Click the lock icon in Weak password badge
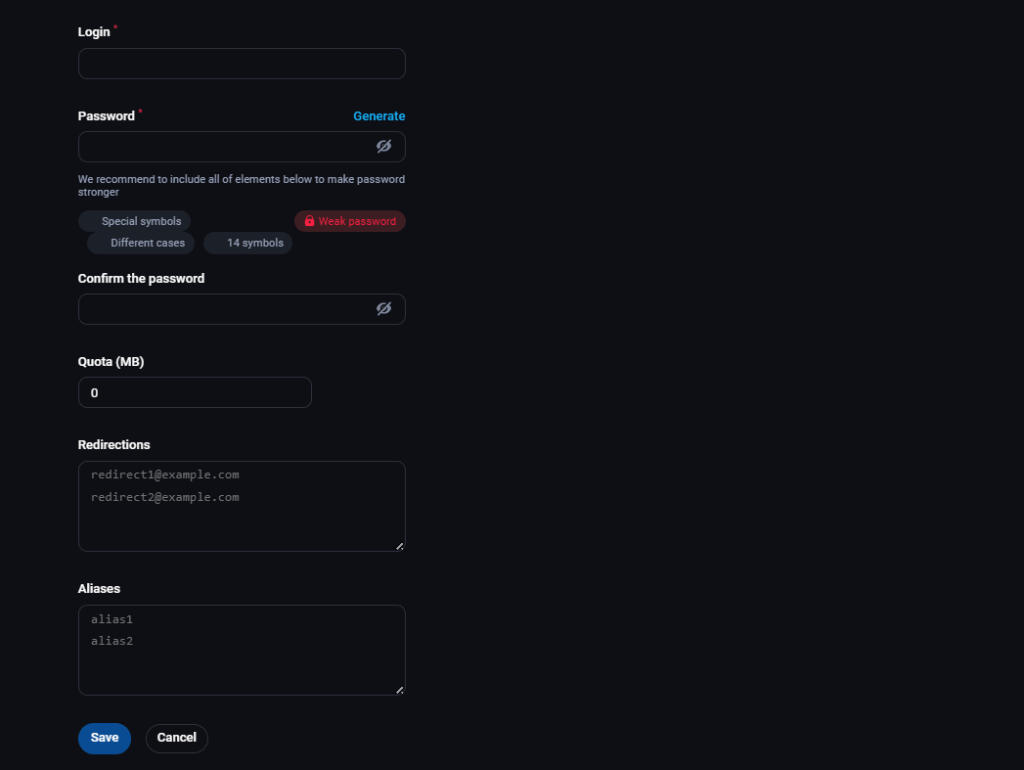 (x=310, y=221)
